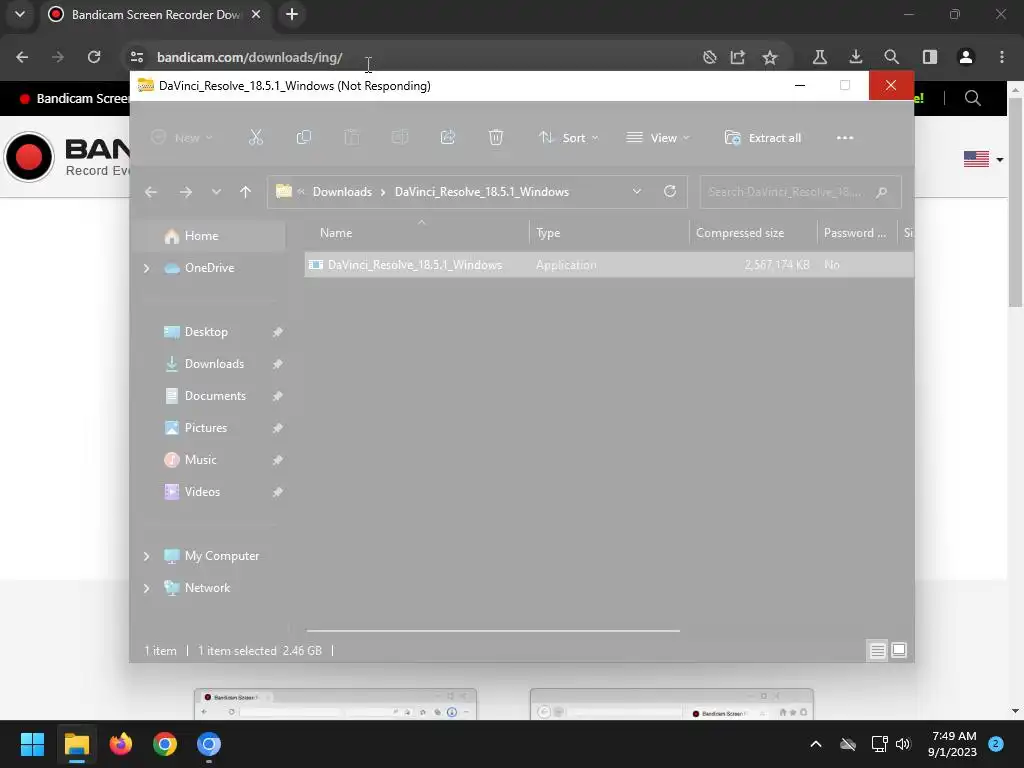Click Downloads in the address breadcrumb
Screen dimensions: 1024x768
[x=342, y=192]
